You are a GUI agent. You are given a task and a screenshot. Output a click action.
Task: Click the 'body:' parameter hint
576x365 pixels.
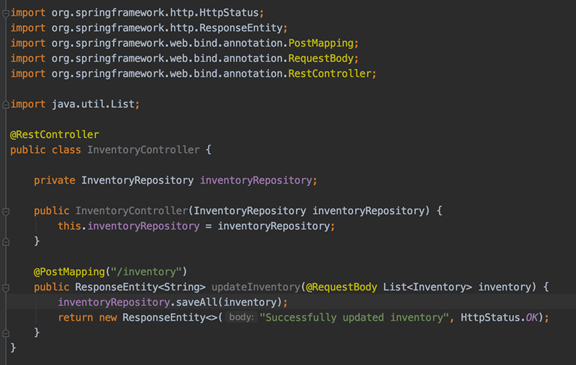tap(241, 317)
